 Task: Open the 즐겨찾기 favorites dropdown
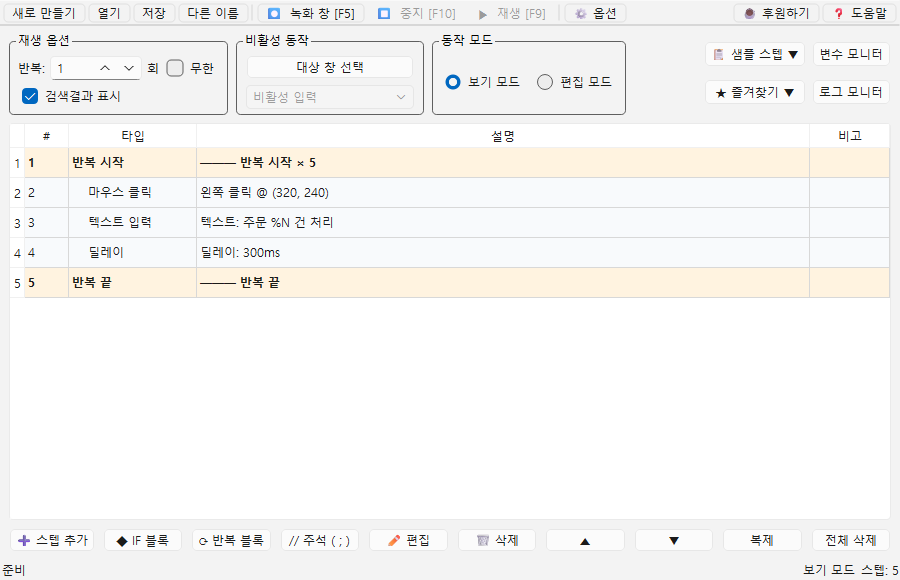pyautogui.click(x=755, y=92)
